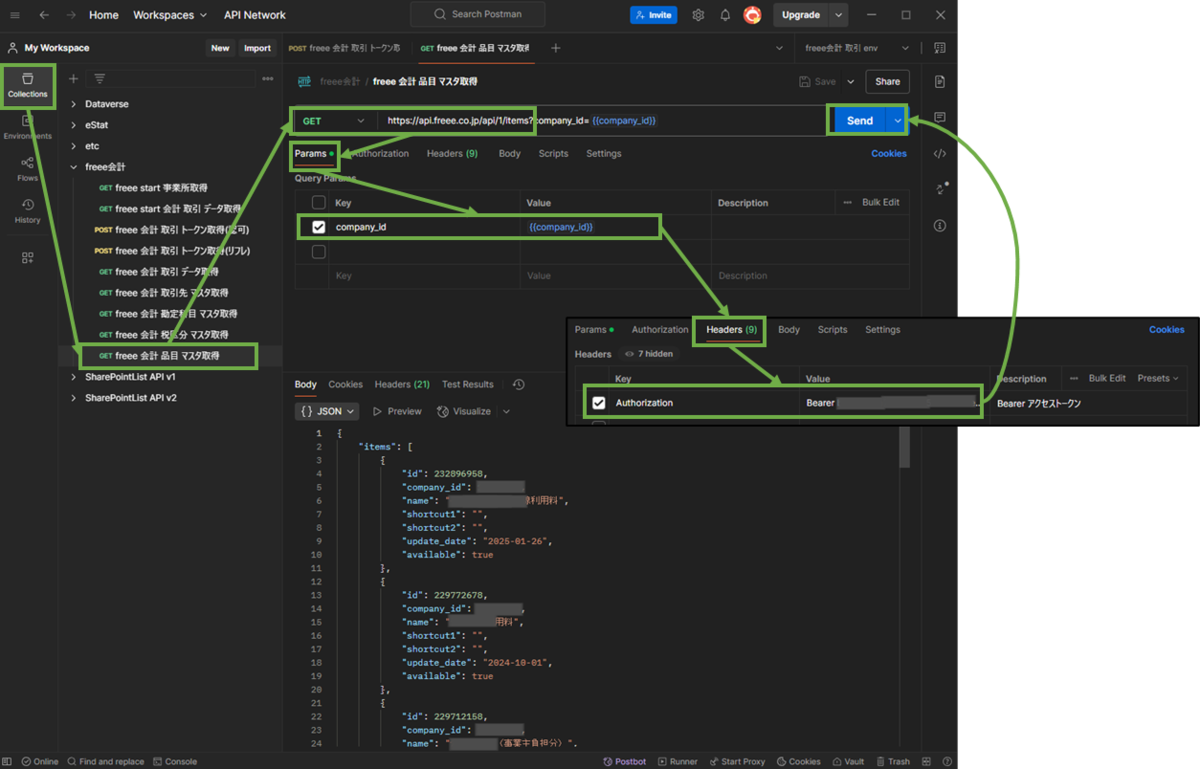The image size is (1200, 769).
Task: Open Runner in the status bar
Action: click(x=678, y=761)
